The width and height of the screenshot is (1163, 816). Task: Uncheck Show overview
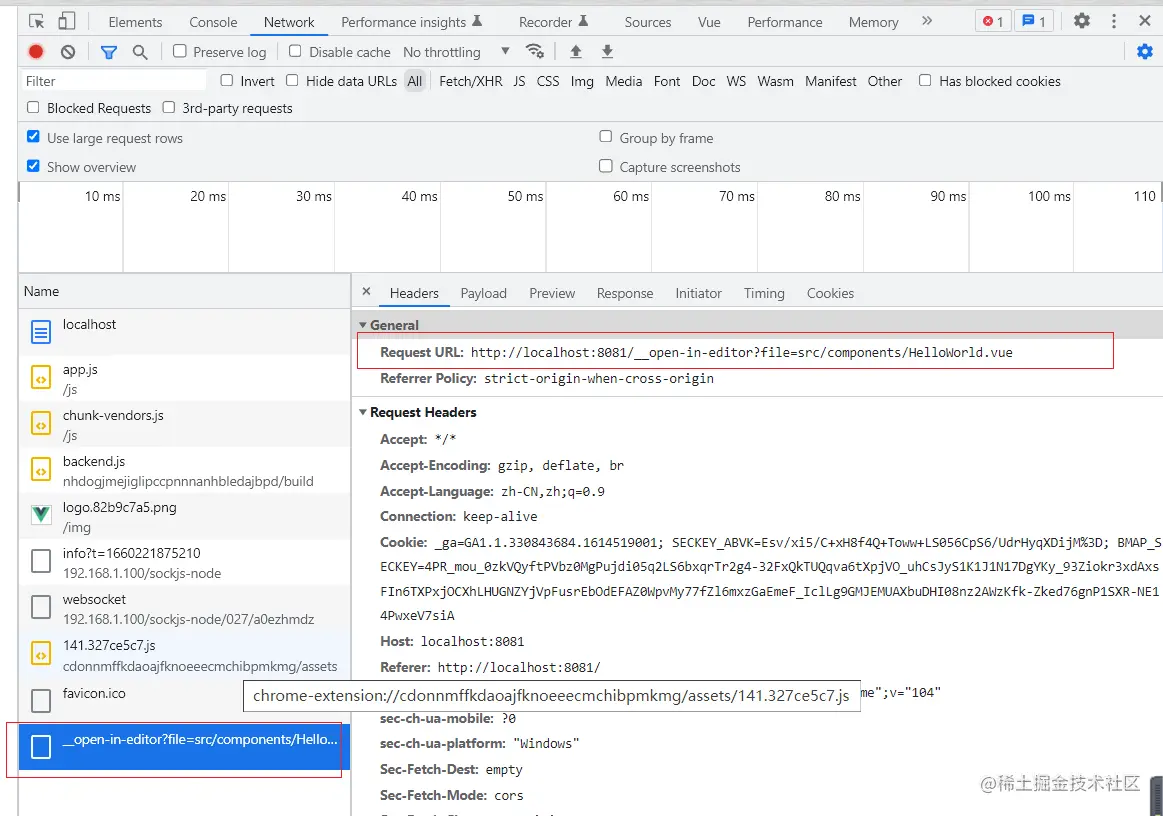click(x=33, y=165)
